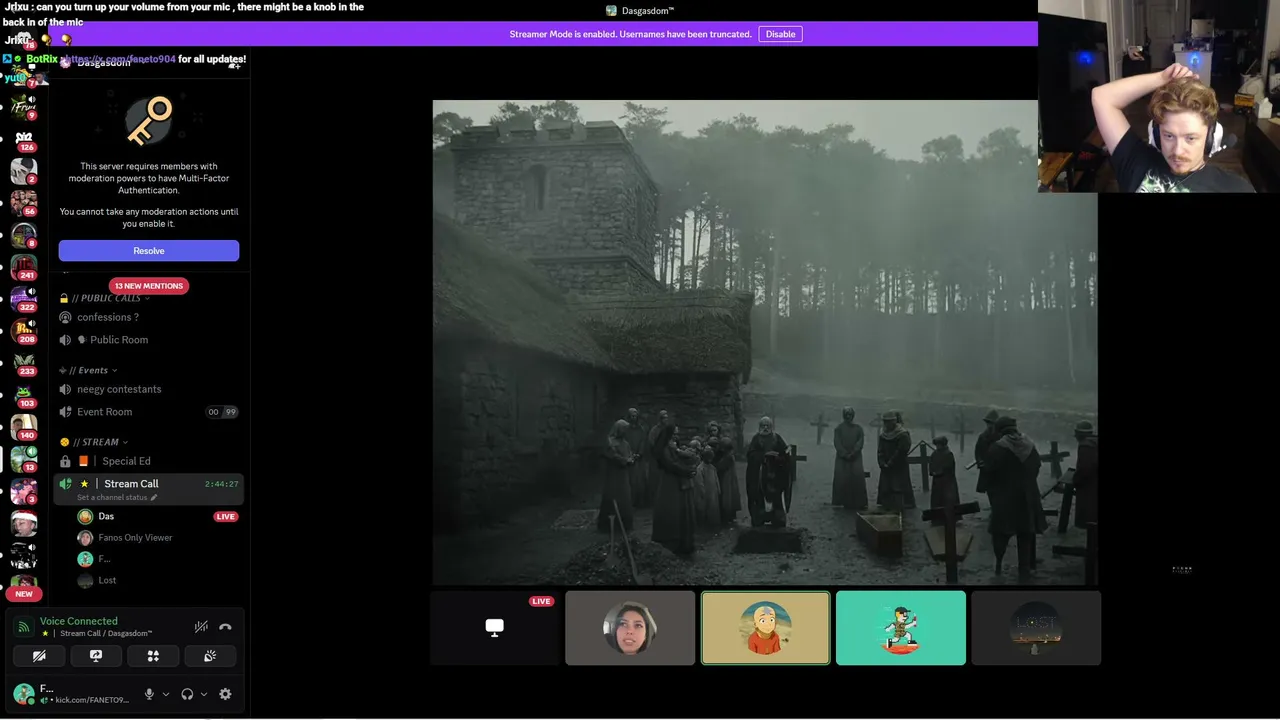Click the screen share LIVE tile
The height and width of the screenshot is (720, 1280).
[494, 628]
